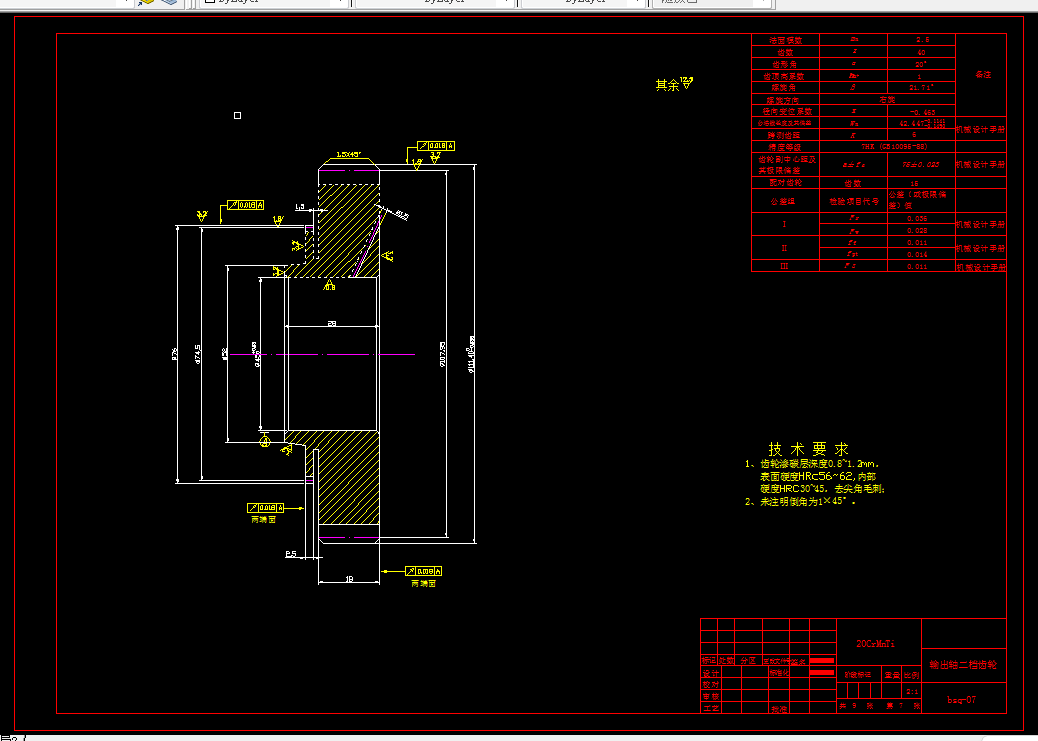Image resolution: width=1038 pixels, height=741 pixels.
Task: Click the 法面模数 table cell
Action: [785, 40]
